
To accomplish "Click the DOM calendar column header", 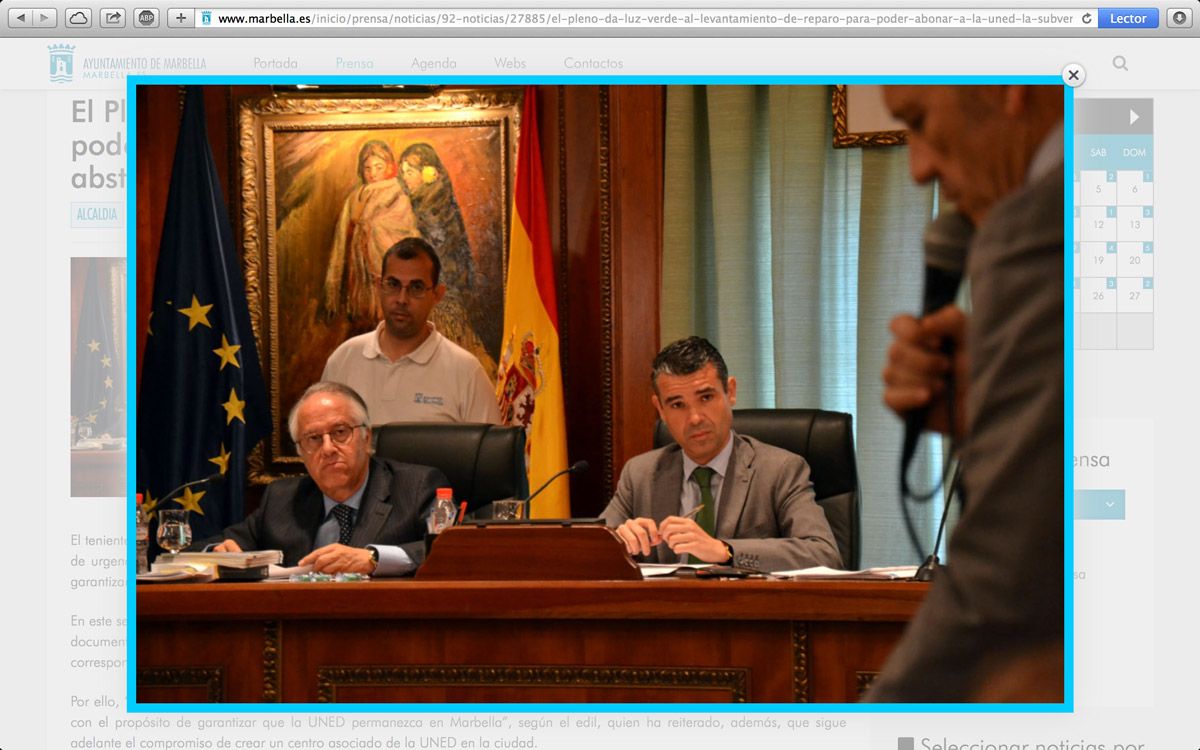I will coord(1134,152).
